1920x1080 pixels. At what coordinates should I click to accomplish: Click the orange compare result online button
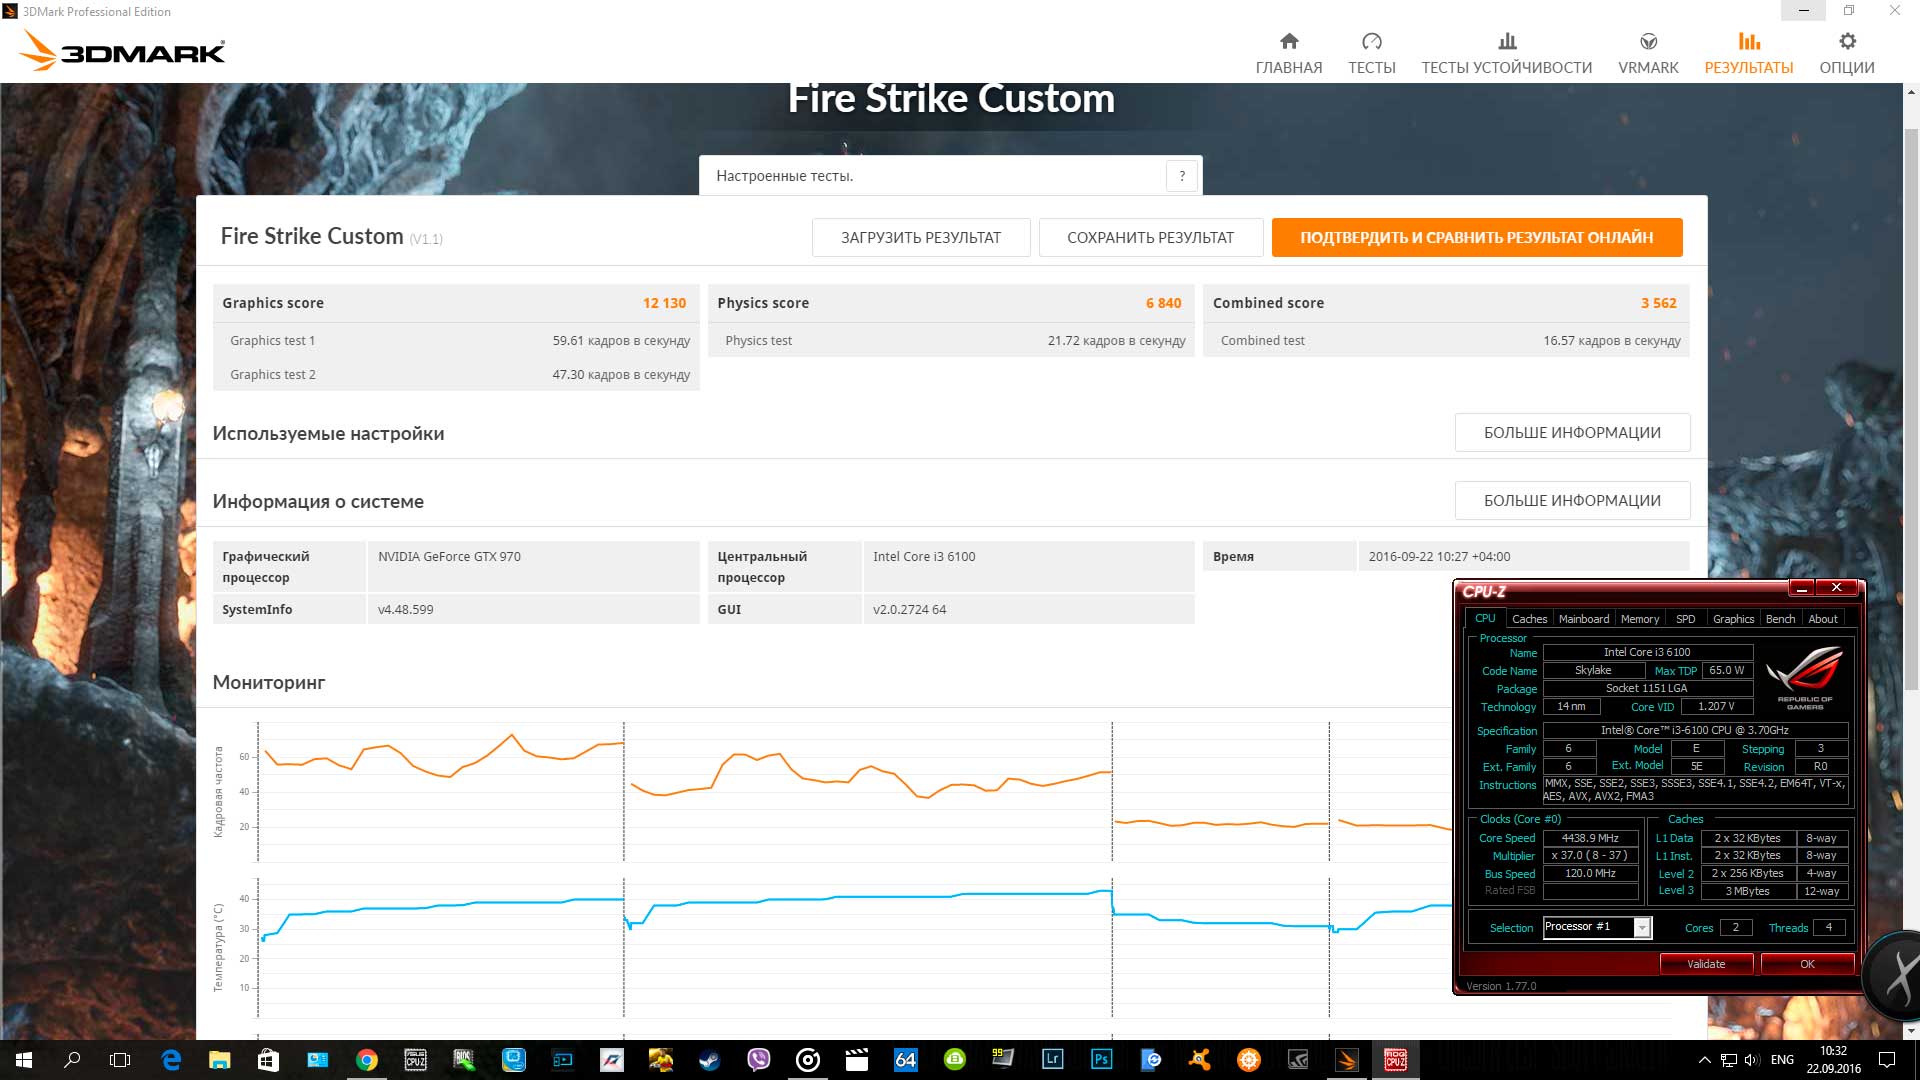point(1476,238)
